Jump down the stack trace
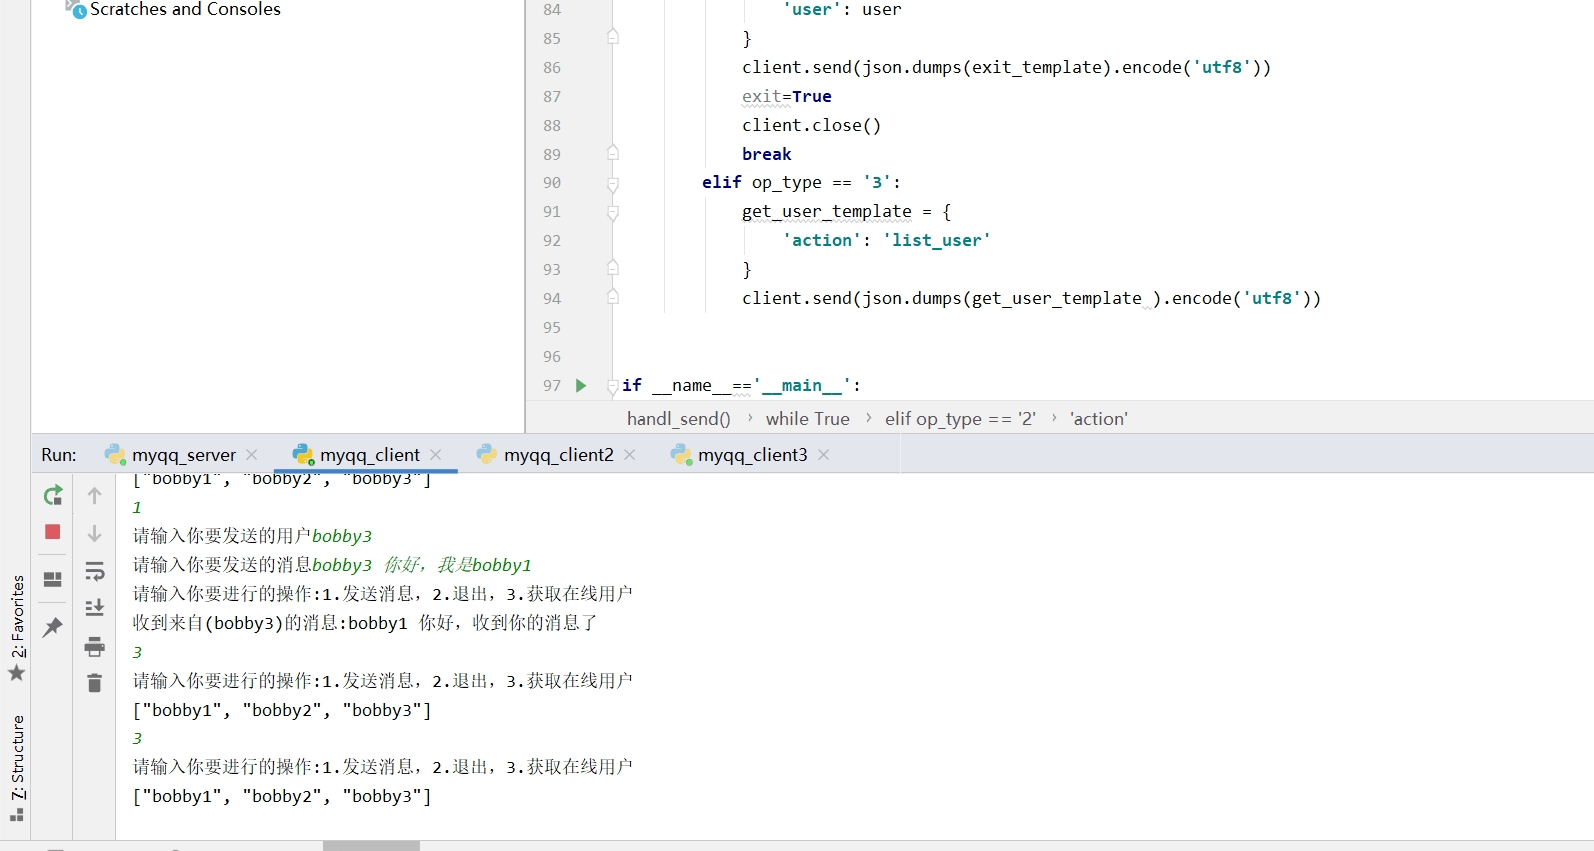1594x851 pixels. point(95,533)
